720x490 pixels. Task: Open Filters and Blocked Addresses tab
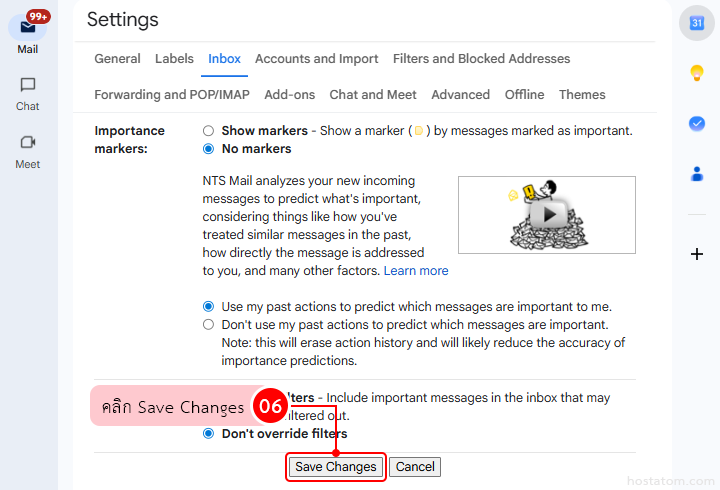click(x=481, y=59)
